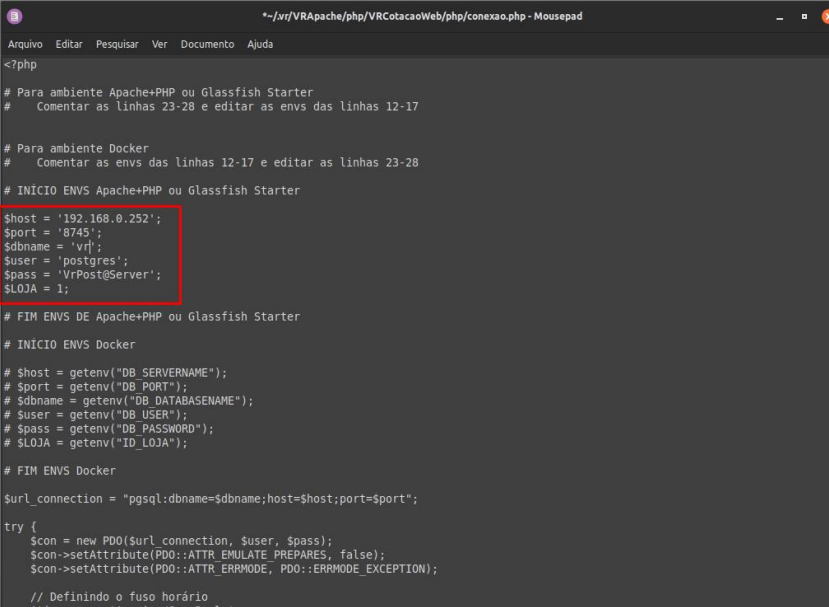Click the ATTR_EMULATE_PREPARES setAttribute line
Viewport: 829px width, 607px height.
point(208,555)
